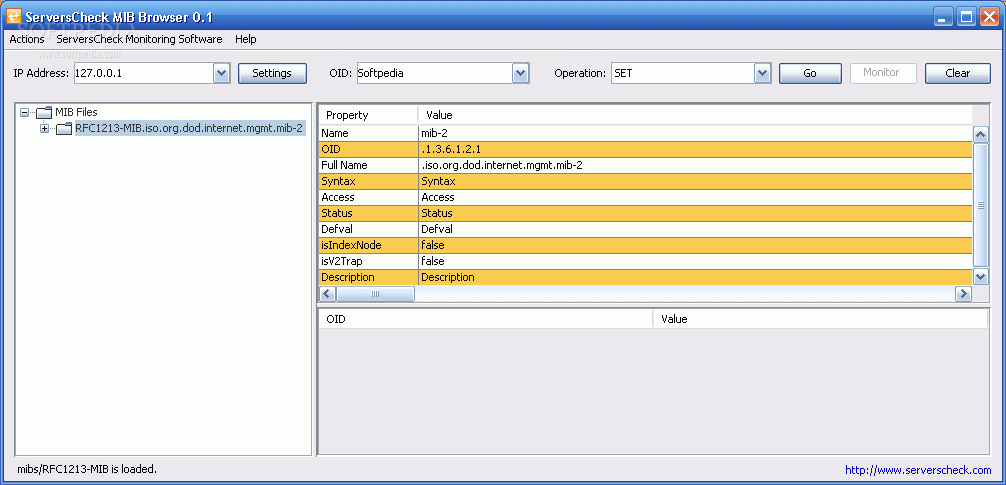Select the MIB Files root item
This screenshot has width=1006, height=485.
[x=76, y=112]
